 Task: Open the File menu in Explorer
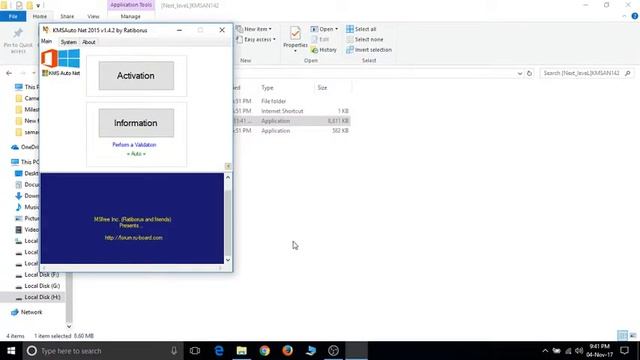[x=13, y=16]
